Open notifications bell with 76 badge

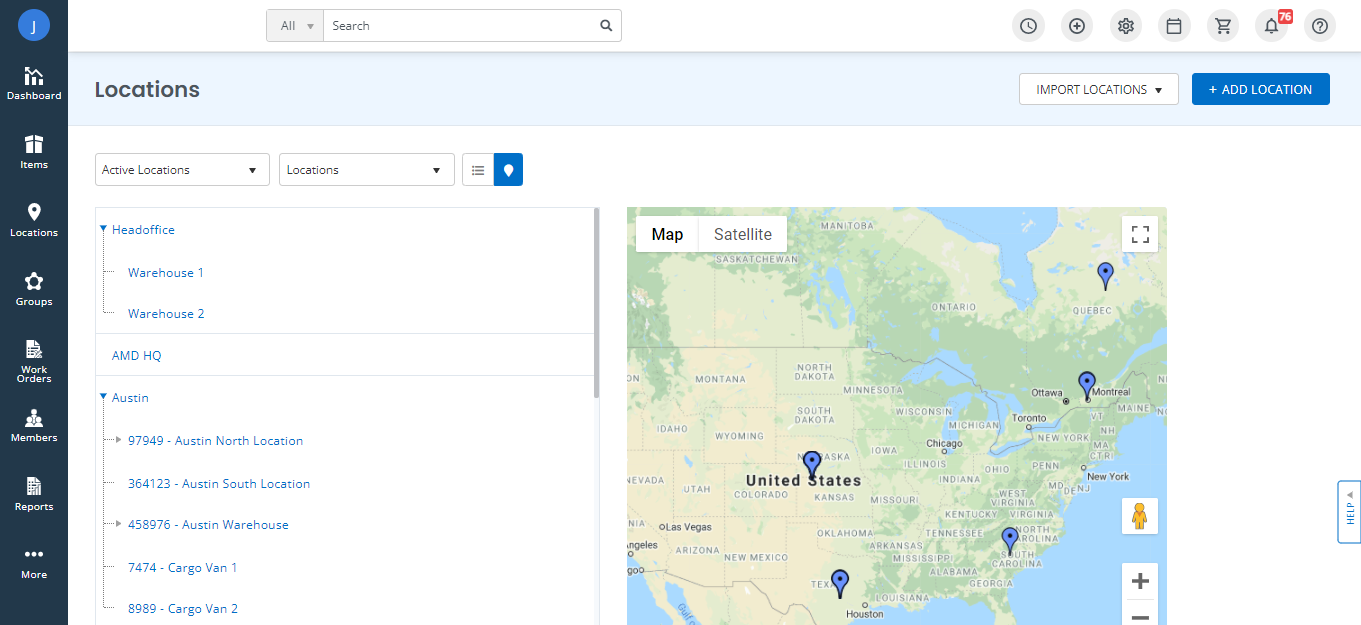coord(1272,26)
